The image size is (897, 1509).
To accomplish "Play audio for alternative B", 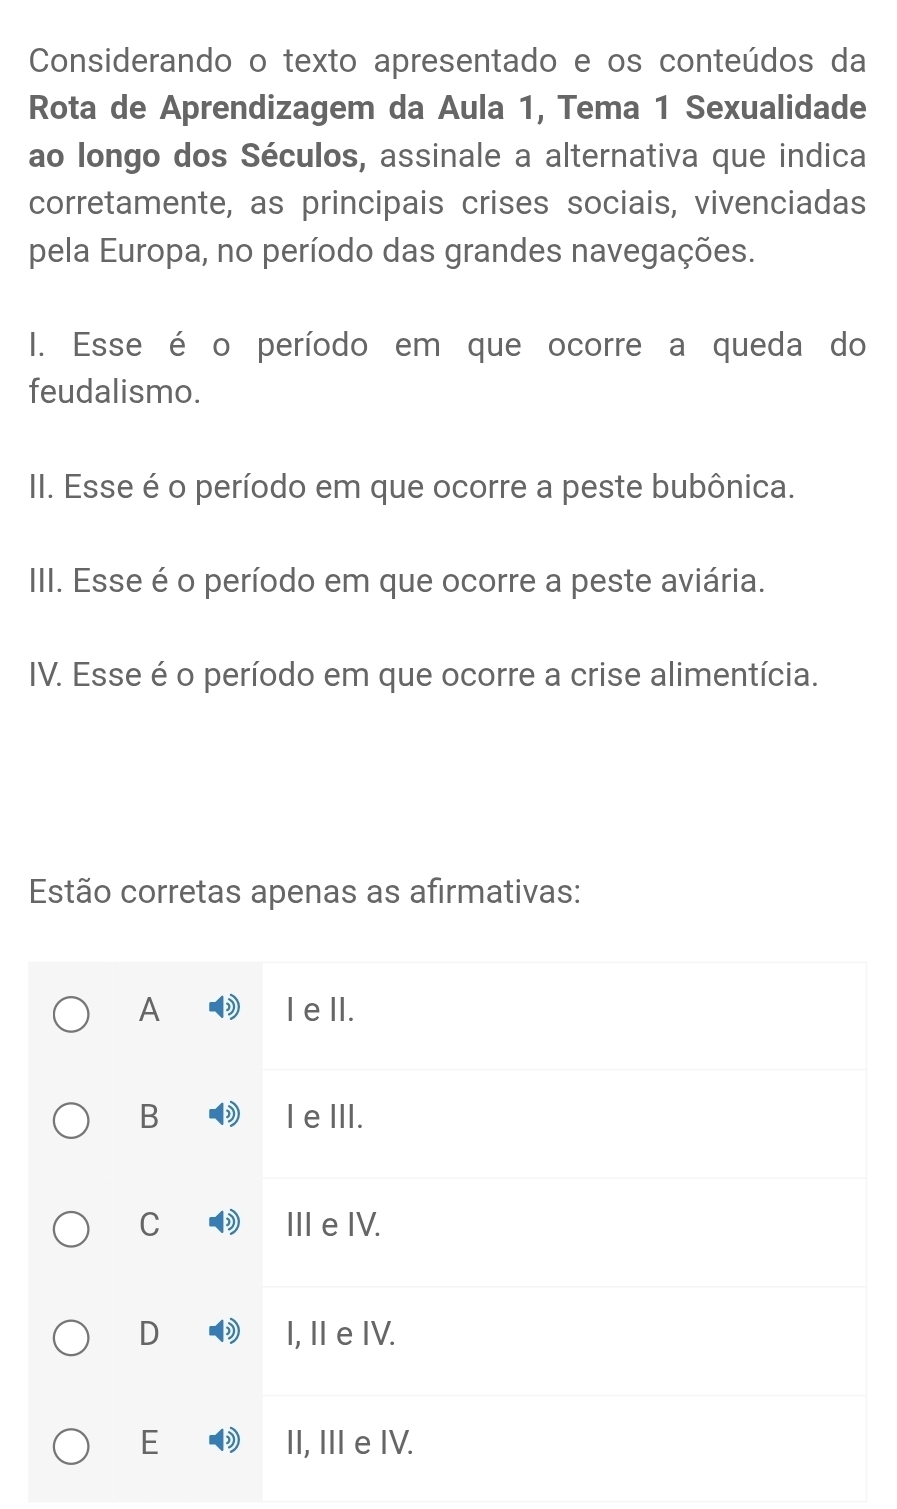I will 225,1116.
